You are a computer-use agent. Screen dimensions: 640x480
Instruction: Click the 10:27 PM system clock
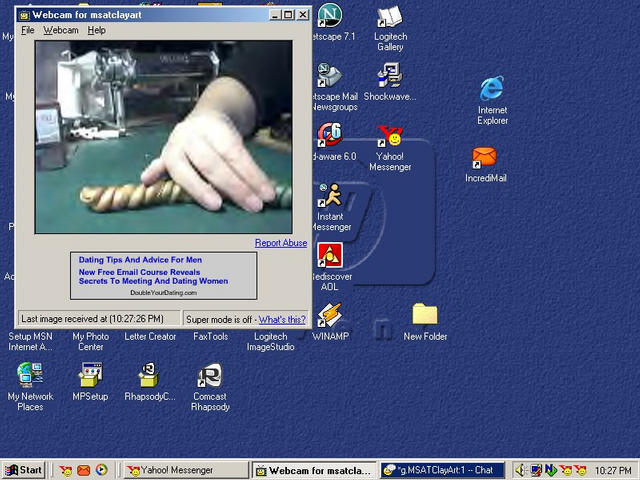tap(613, 471)
